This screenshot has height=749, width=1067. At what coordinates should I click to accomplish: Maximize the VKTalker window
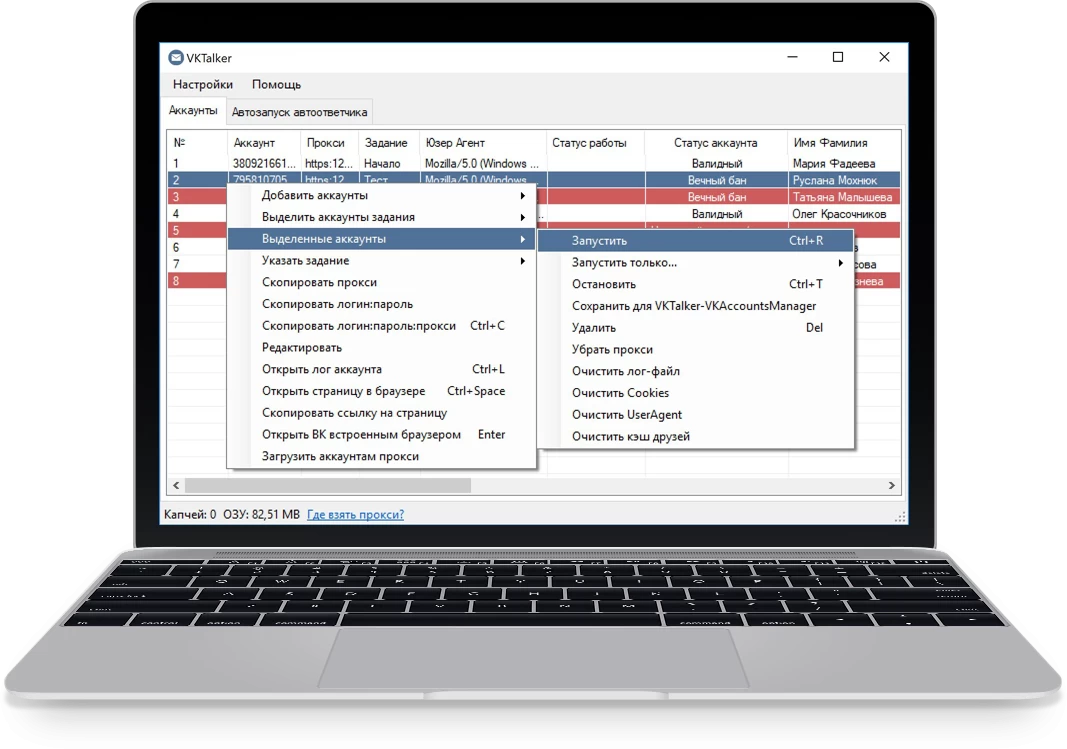[x=838, y=57]
